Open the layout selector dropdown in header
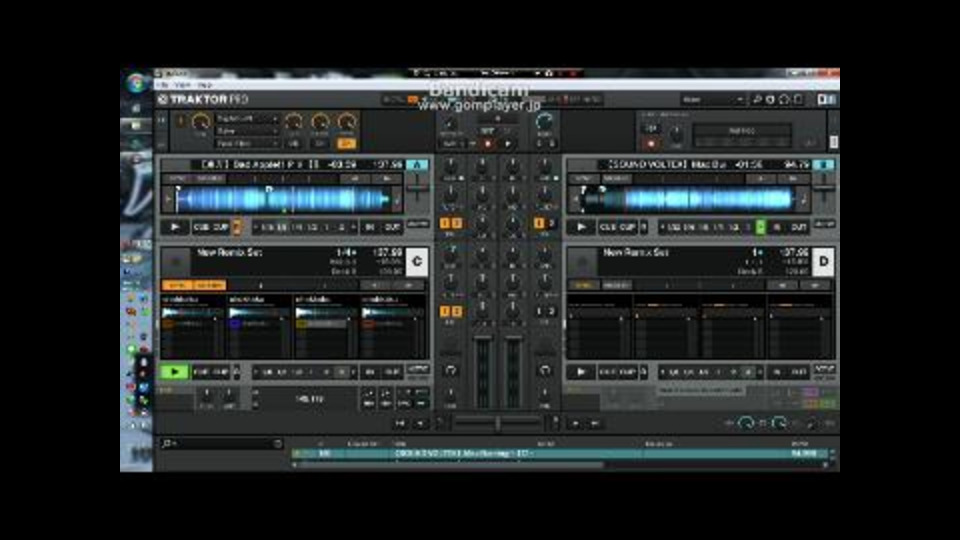 [x=713, y=99]
